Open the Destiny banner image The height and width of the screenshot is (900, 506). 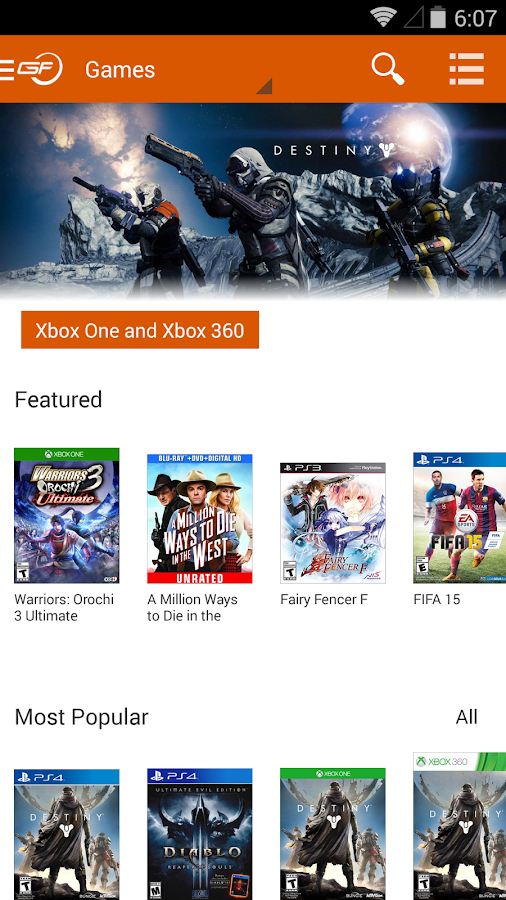(x=253, y=201)
